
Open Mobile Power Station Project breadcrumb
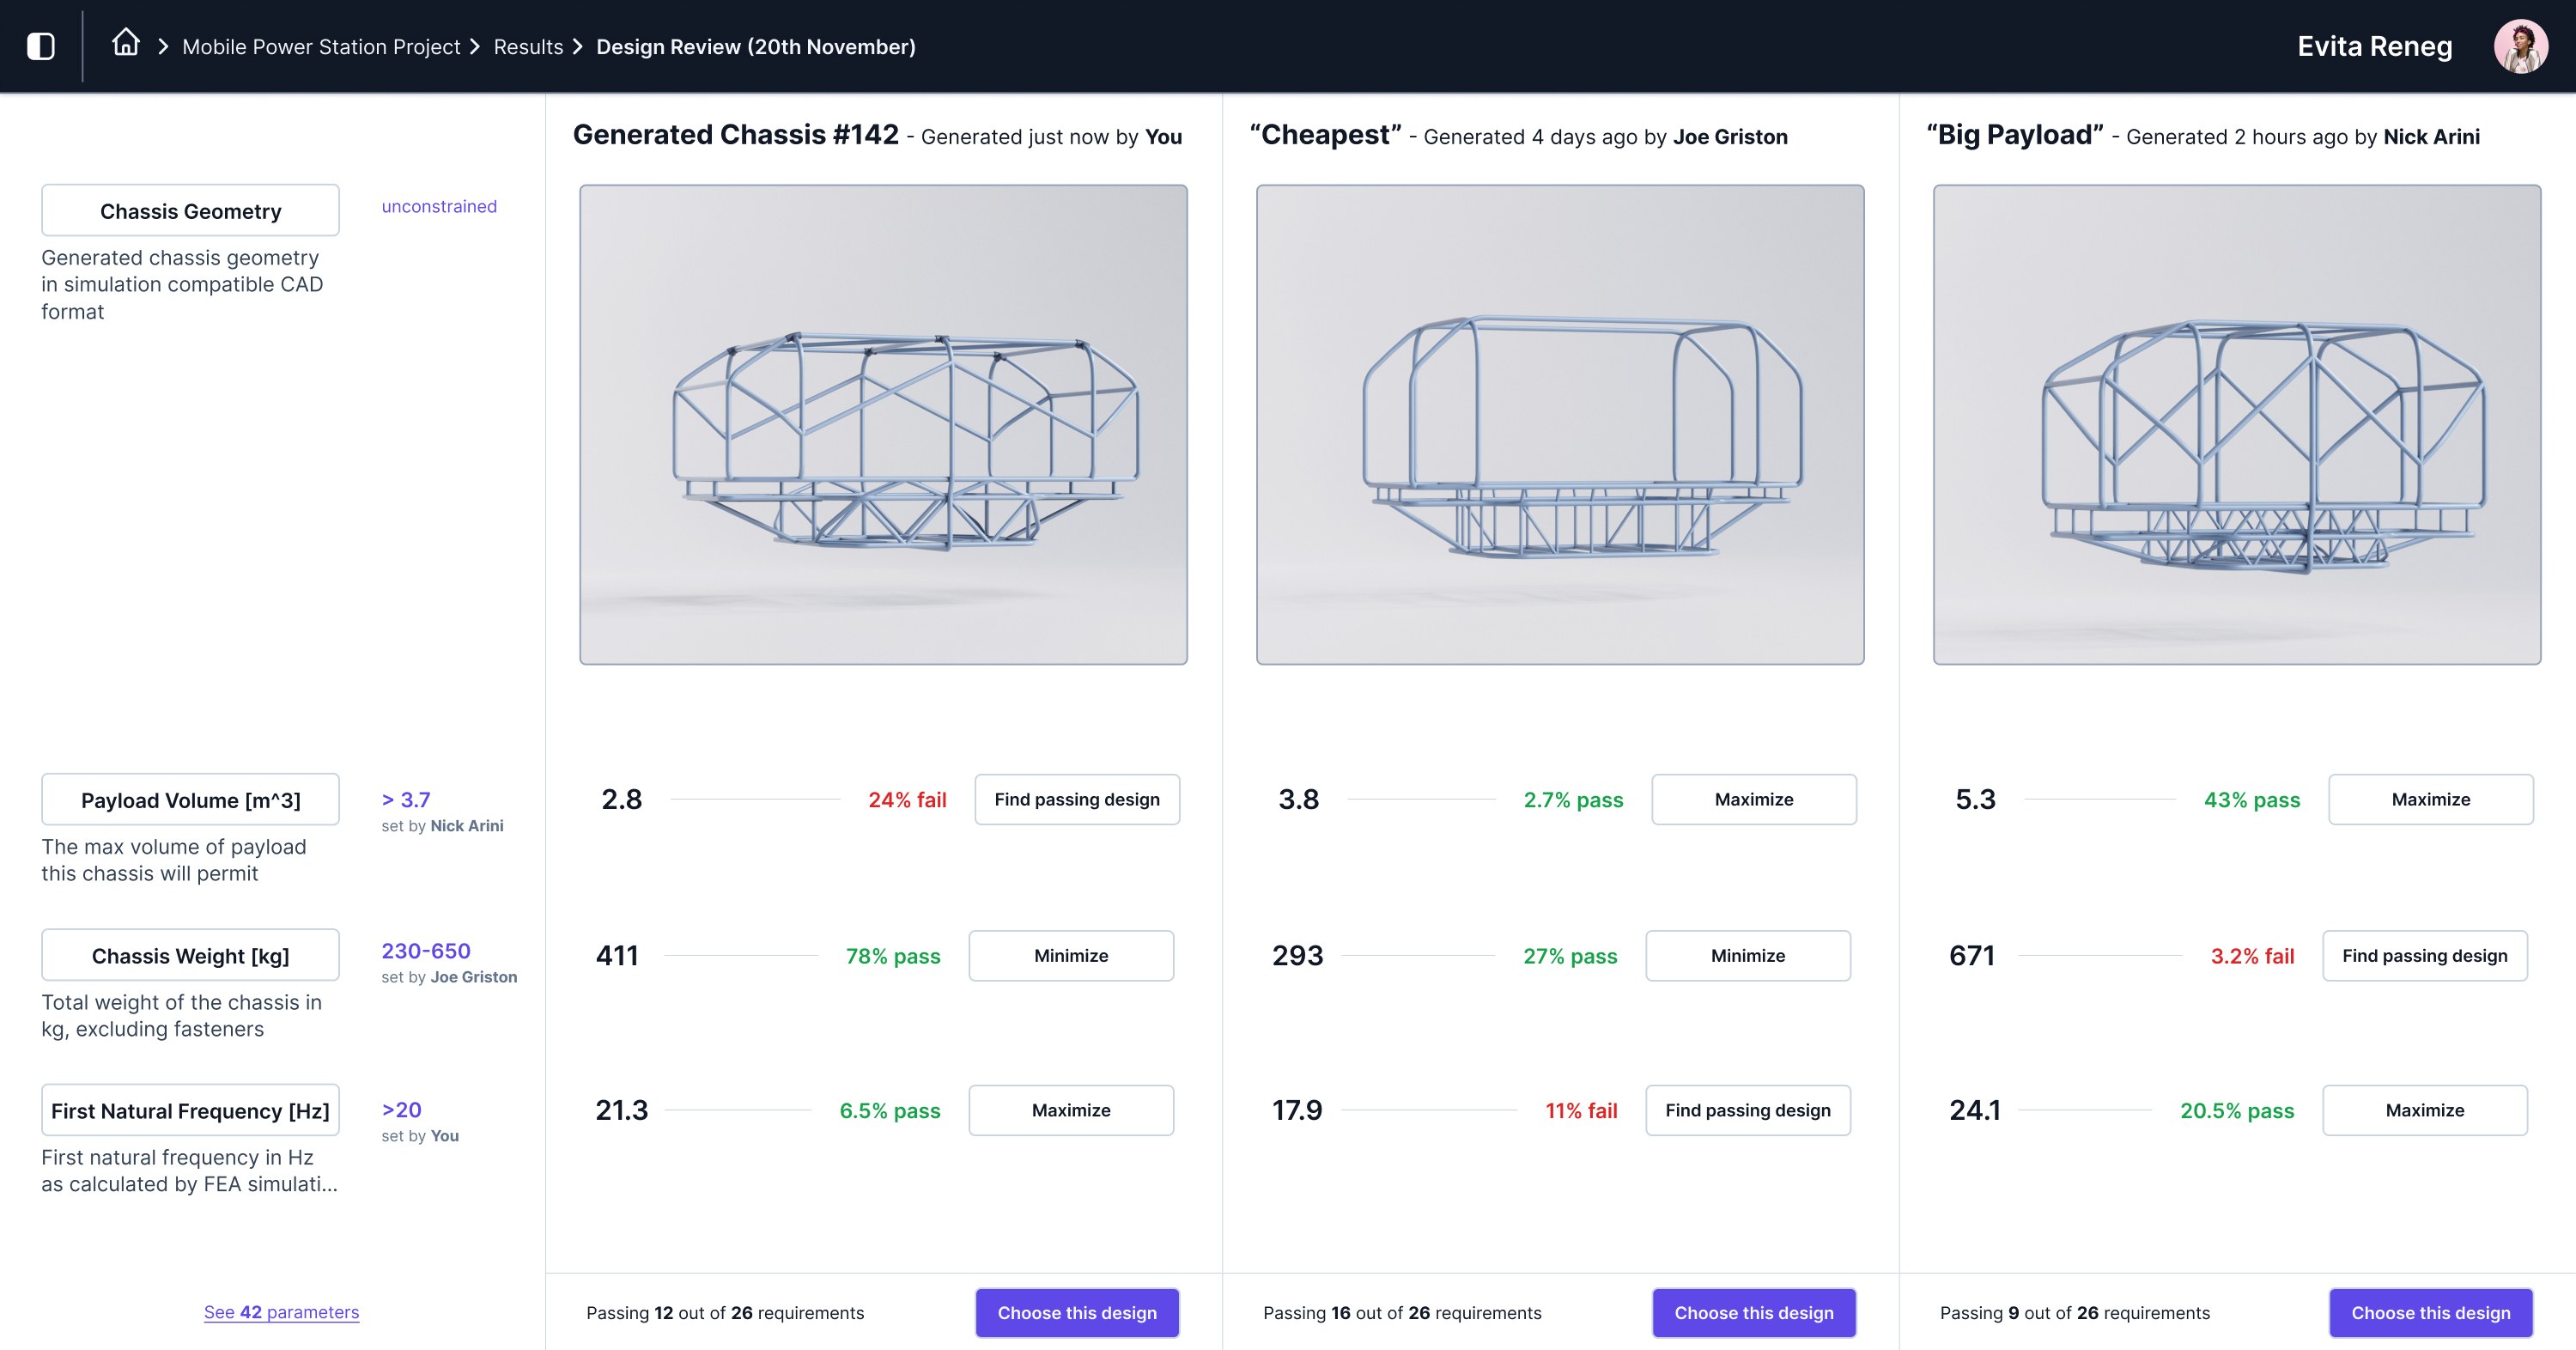321,47
